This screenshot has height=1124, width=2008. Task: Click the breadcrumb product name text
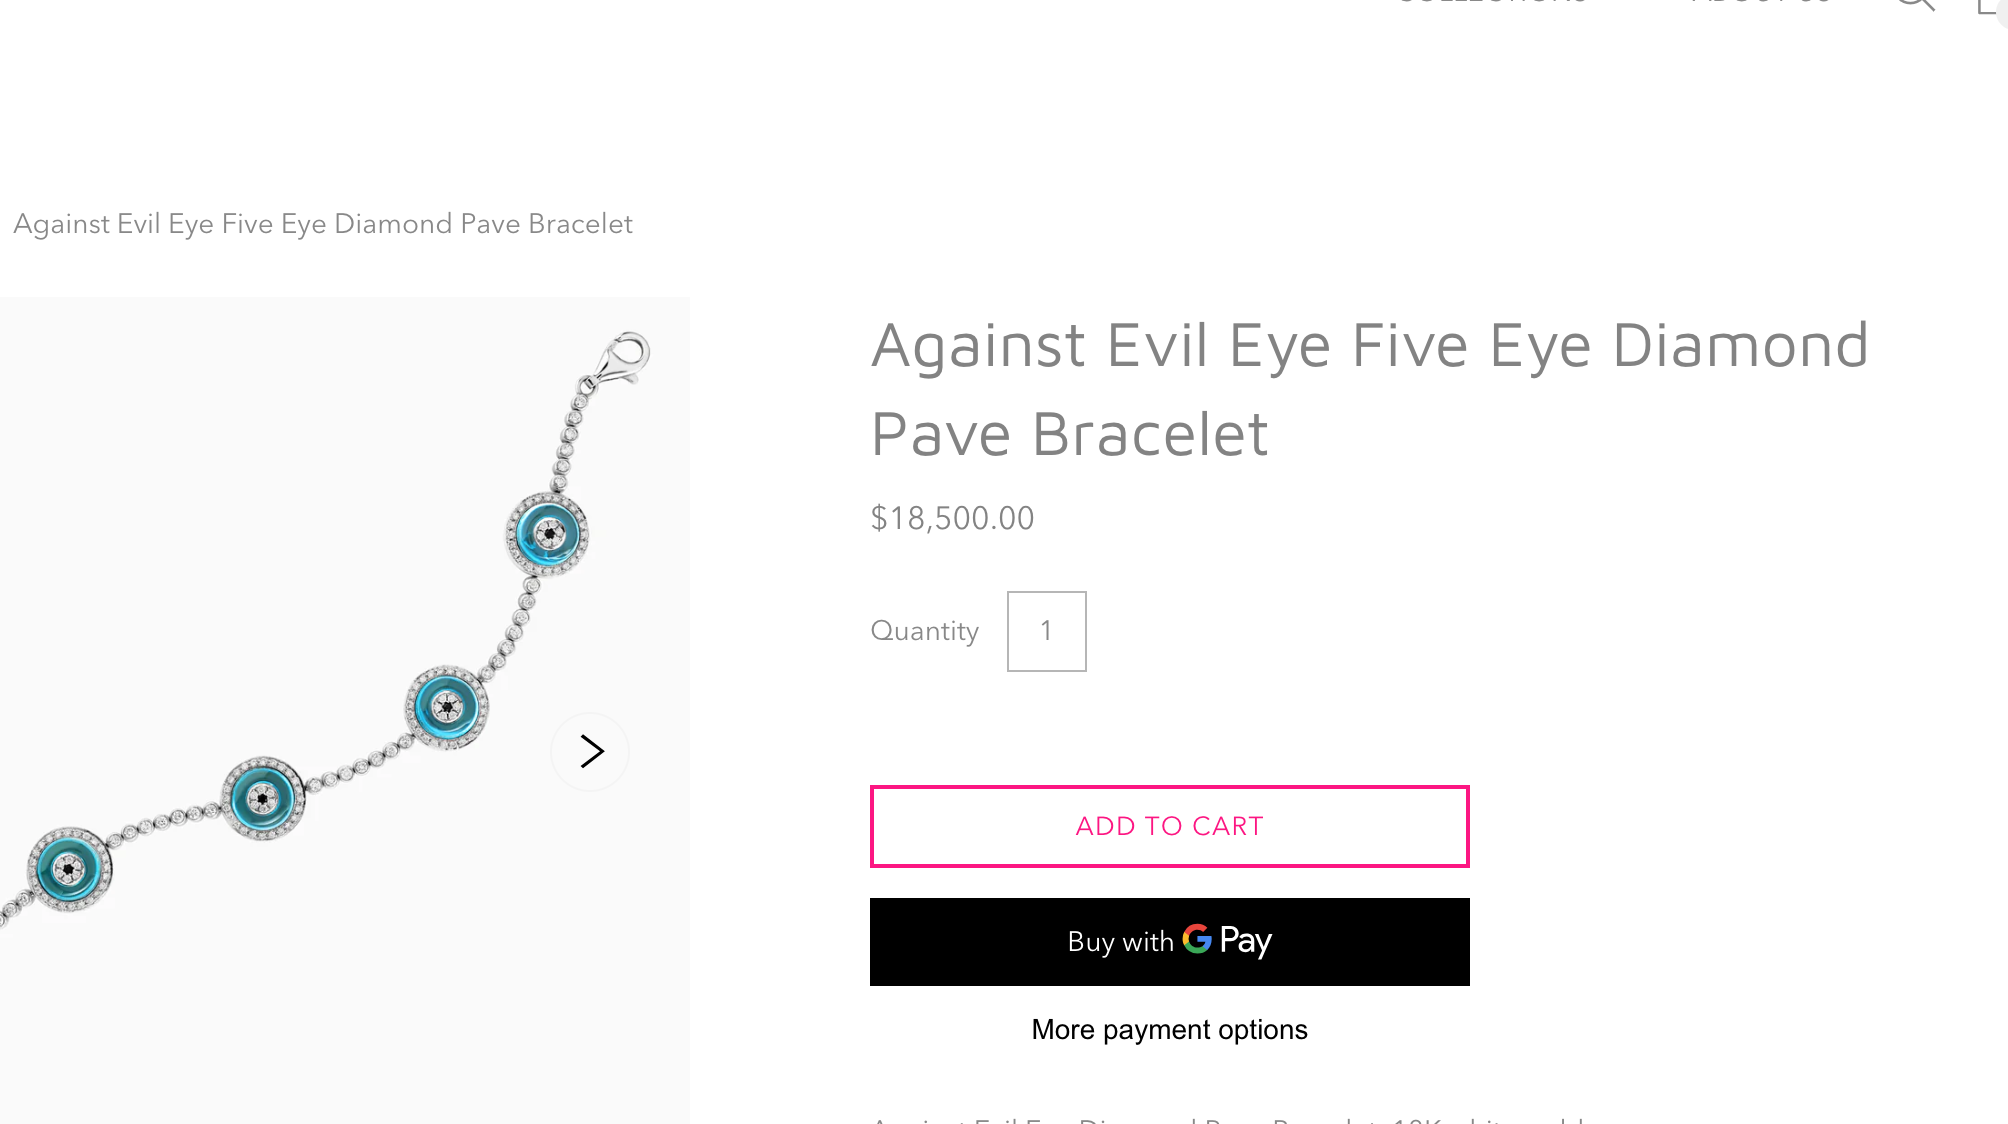click(323, 224)
